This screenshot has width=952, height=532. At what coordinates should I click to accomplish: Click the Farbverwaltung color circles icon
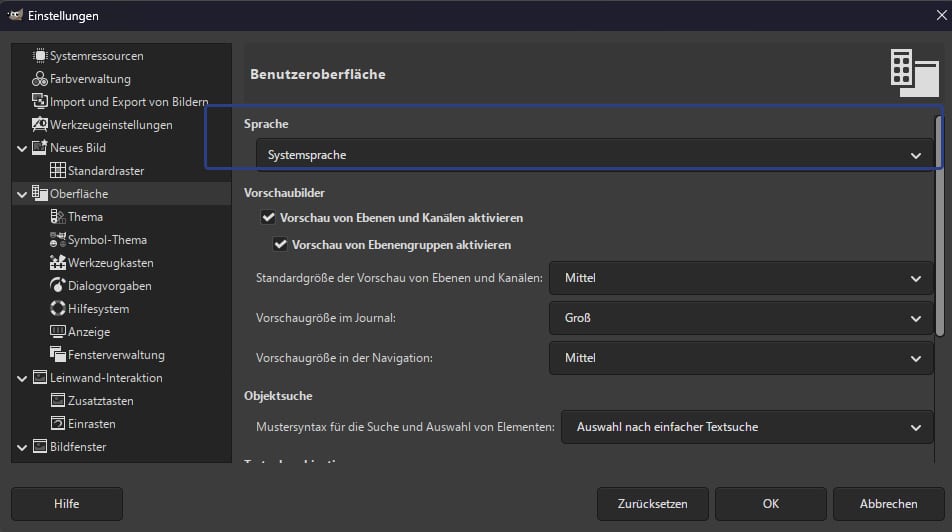click(39, 79)
